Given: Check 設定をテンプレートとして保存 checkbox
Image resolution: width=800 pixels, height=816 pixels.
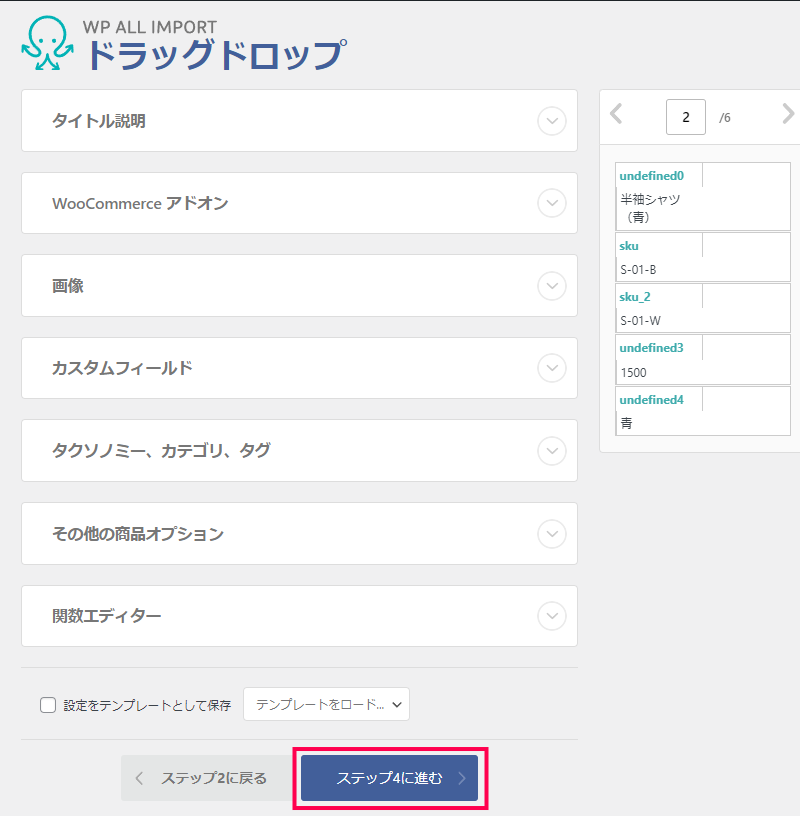Looking at the screenshot, I should 48,705.
